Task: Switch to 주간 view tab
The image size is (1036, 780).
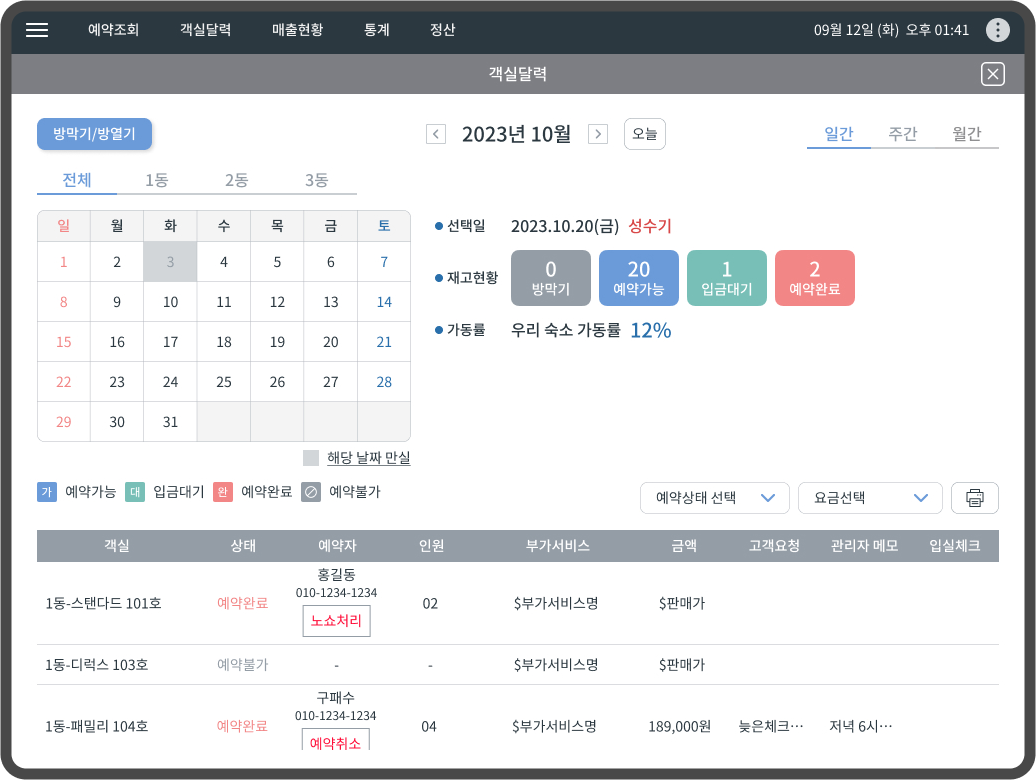Action: point(903,134)
